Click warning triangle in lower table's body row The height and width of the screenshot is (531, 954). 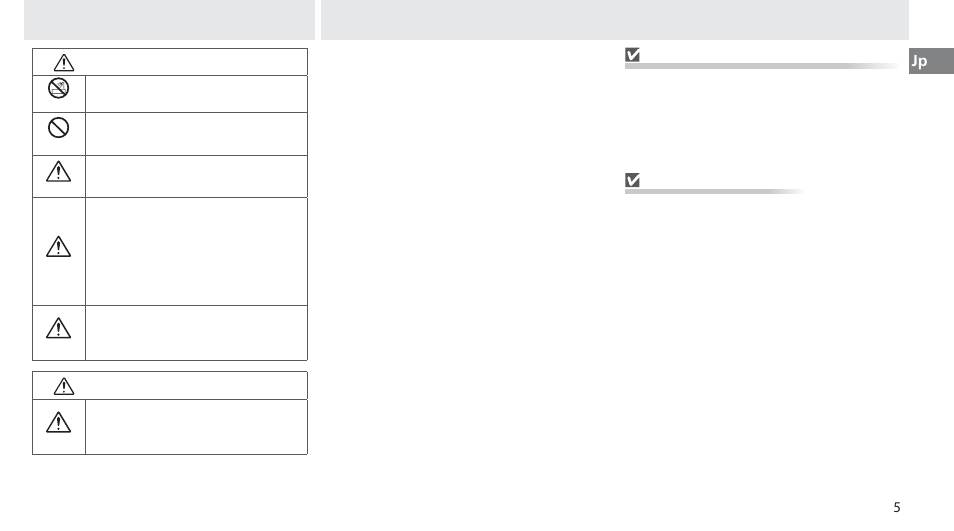pos(58,422)
